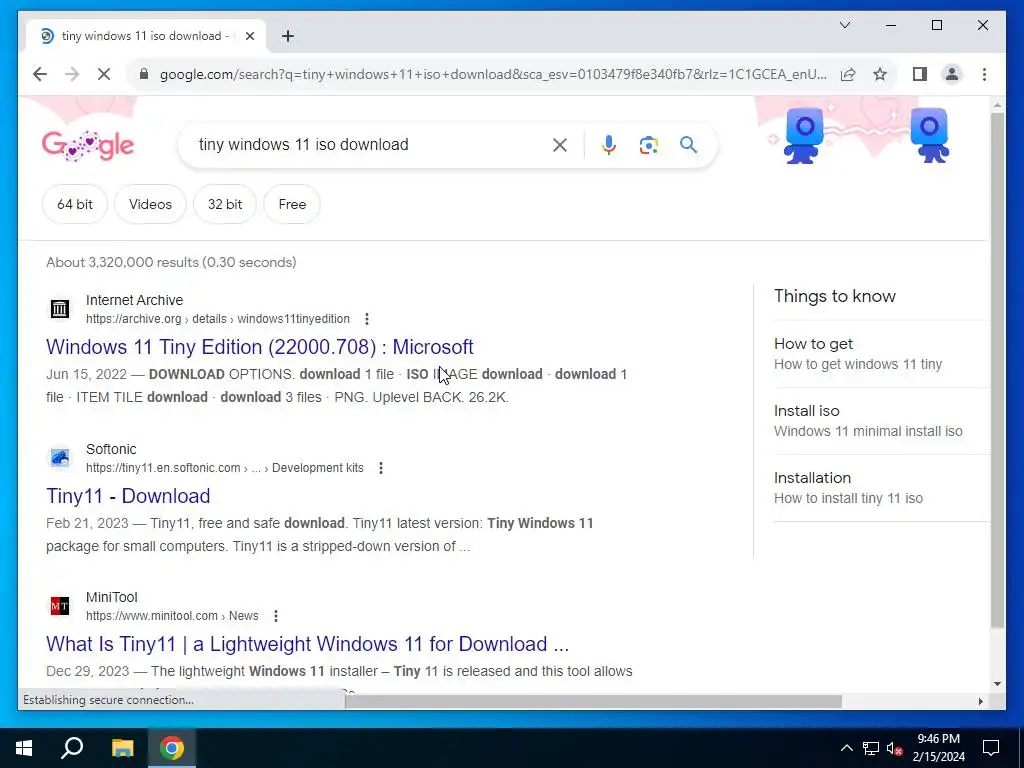Open a new tab with plus button

tap(288, 36)
